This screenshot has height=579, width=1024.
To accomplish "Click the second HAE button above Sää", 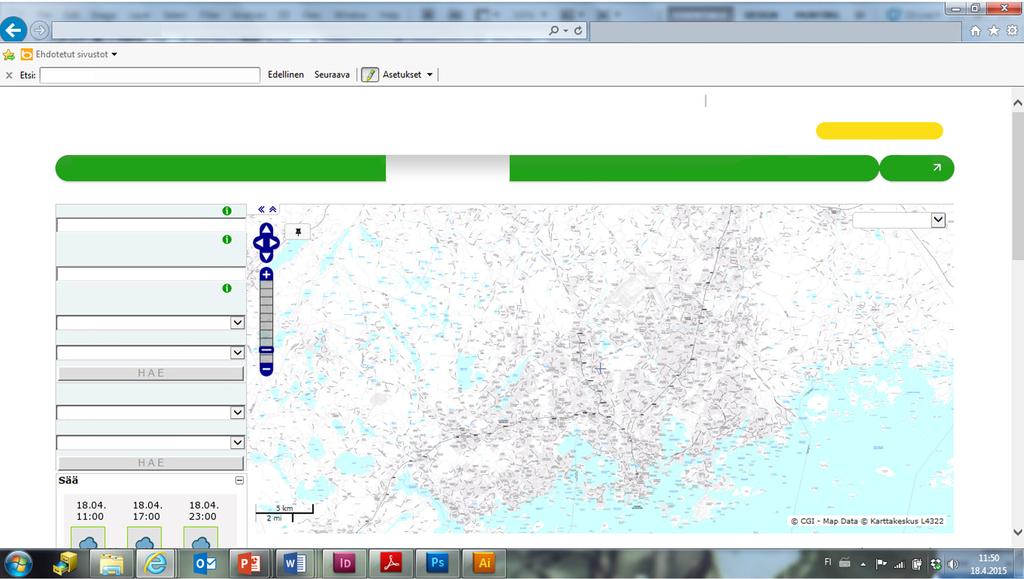I will pos(151,463).
